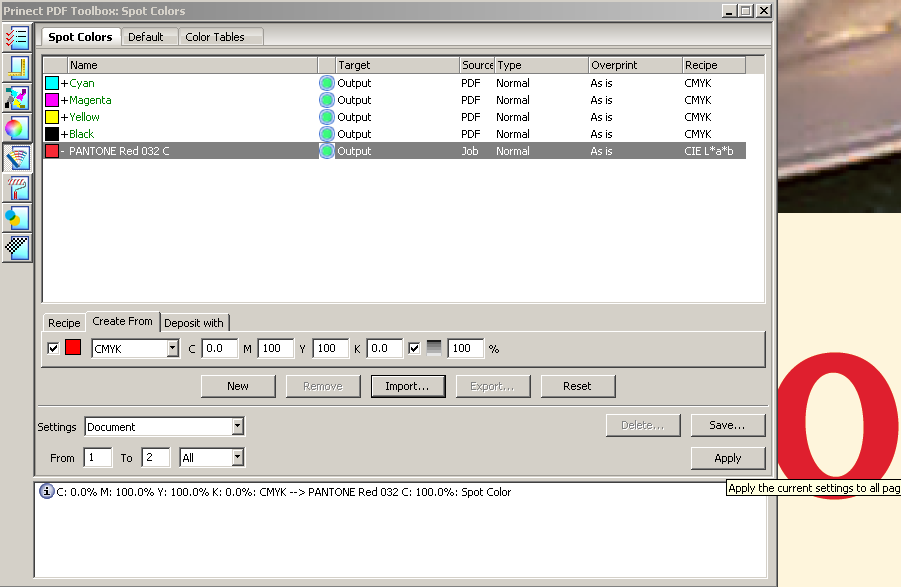Click Output icon for PANTONE Red 032 C
This screenshot has width=901, height=587.
point(327,151)
